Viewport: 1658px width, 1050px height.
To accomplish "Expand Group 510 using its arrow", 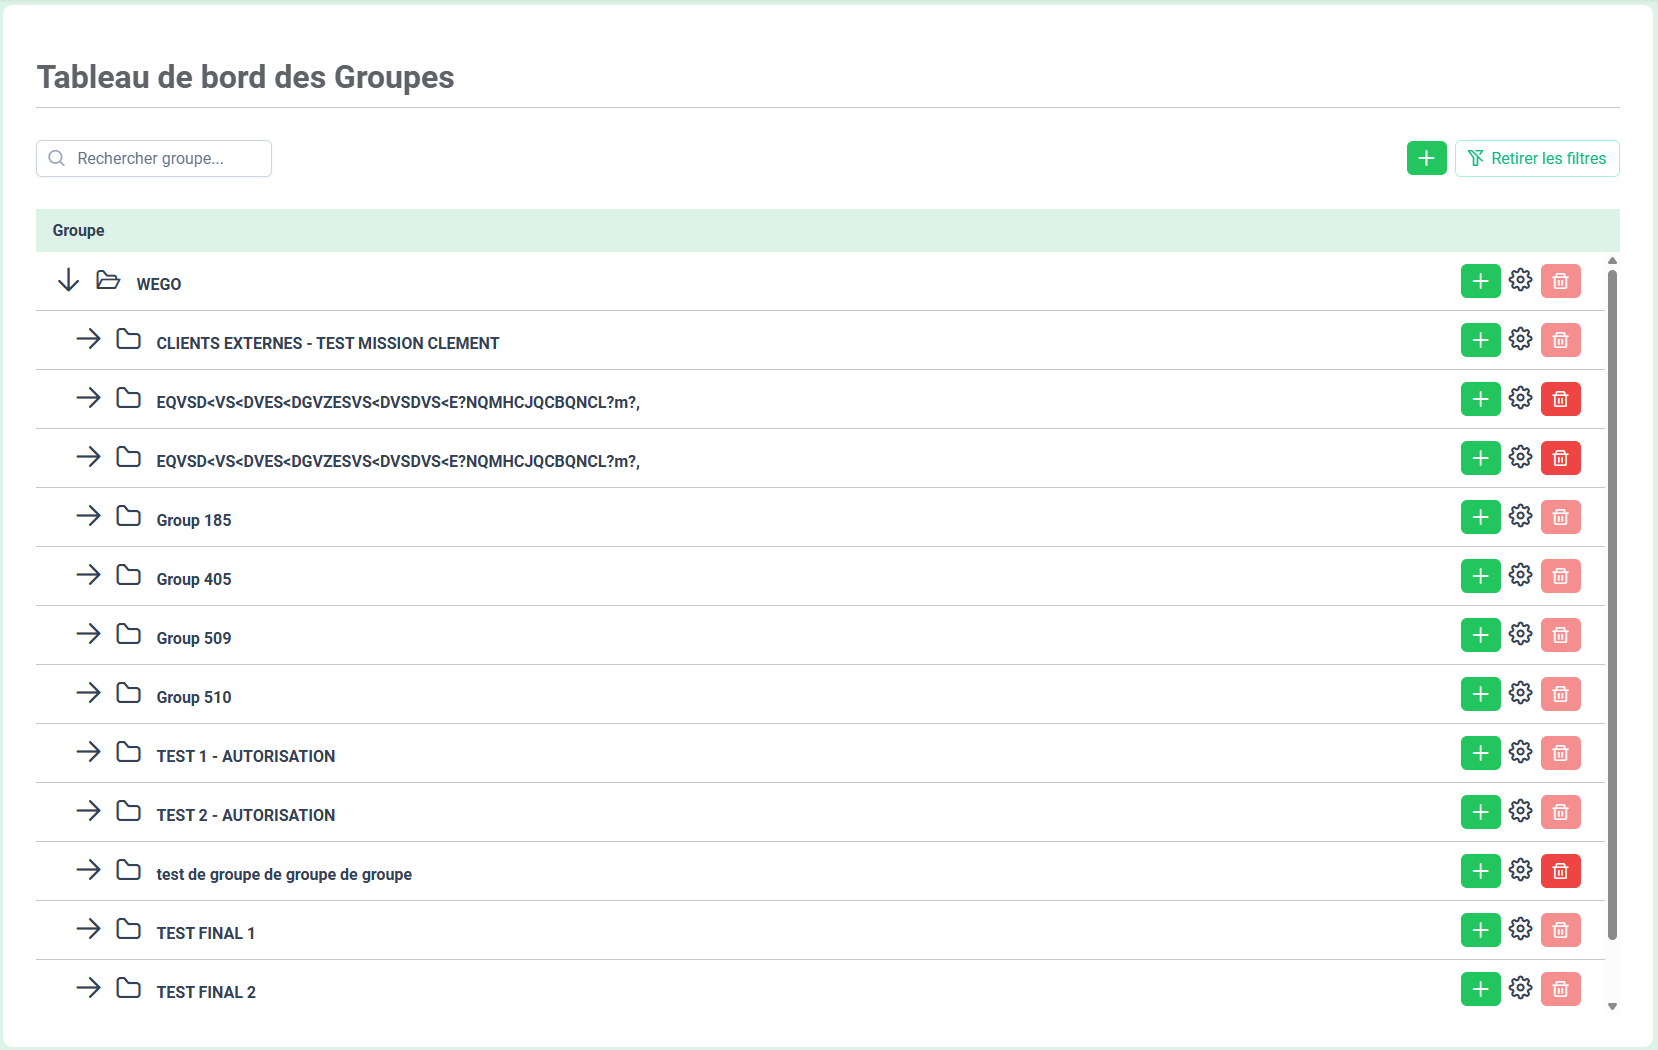I will click(x=89, y=693).
